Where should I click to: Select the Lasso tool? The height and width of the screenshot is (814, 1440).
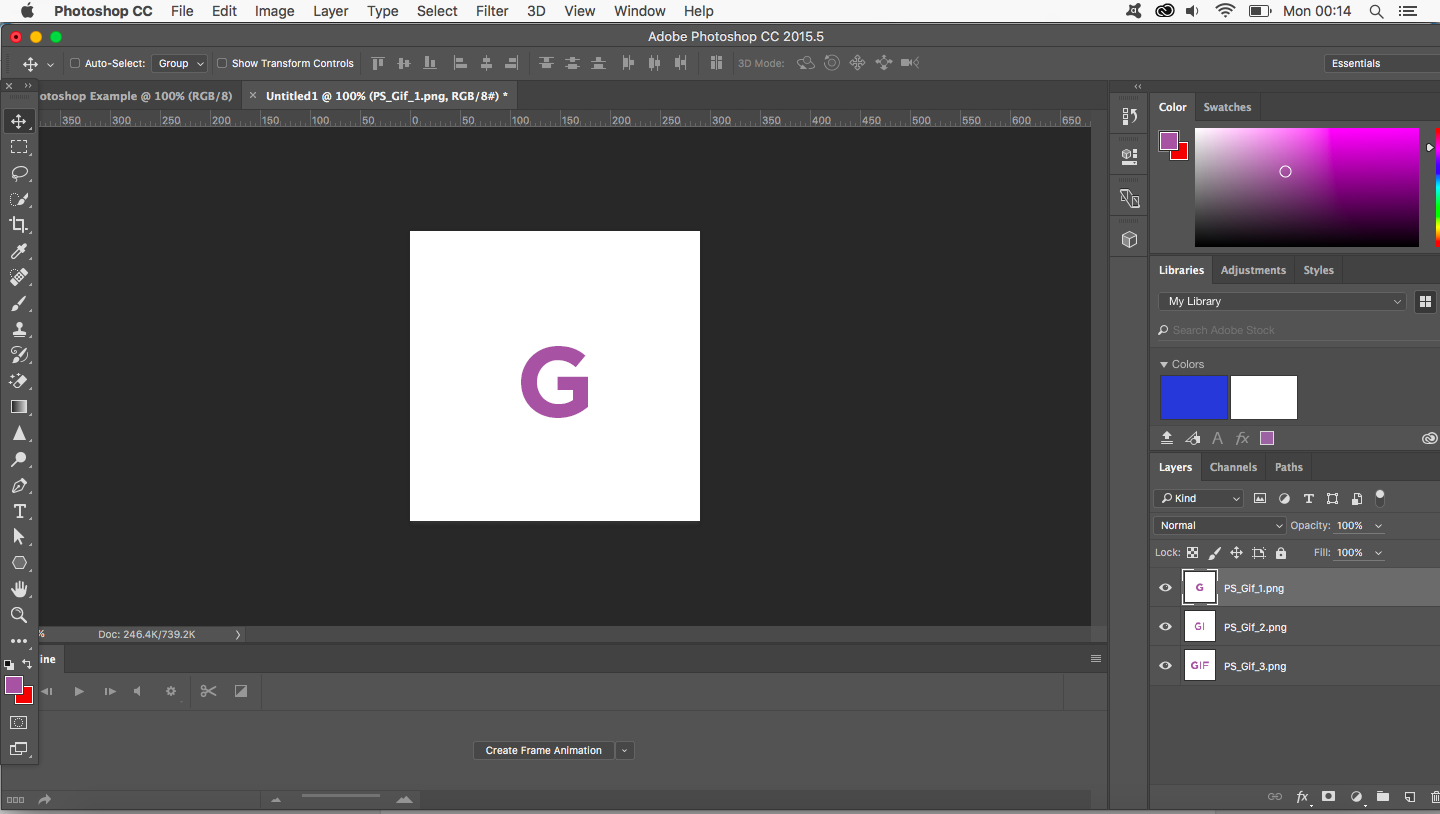(19, 173)
